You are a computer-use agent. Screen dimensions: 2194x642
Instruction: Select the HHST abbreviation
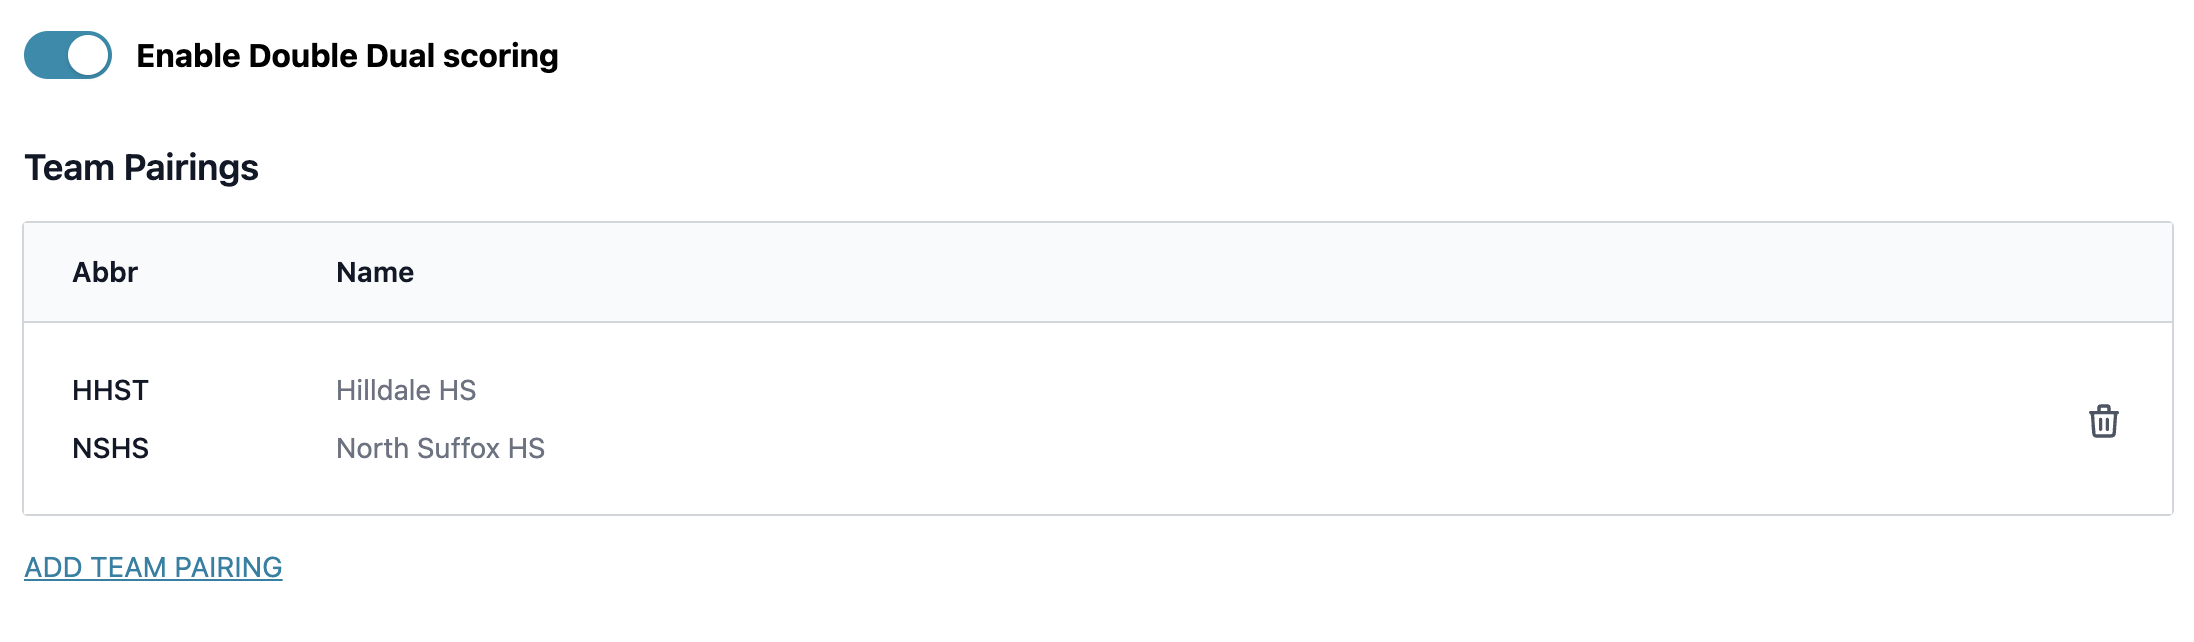tap(110, 390)
